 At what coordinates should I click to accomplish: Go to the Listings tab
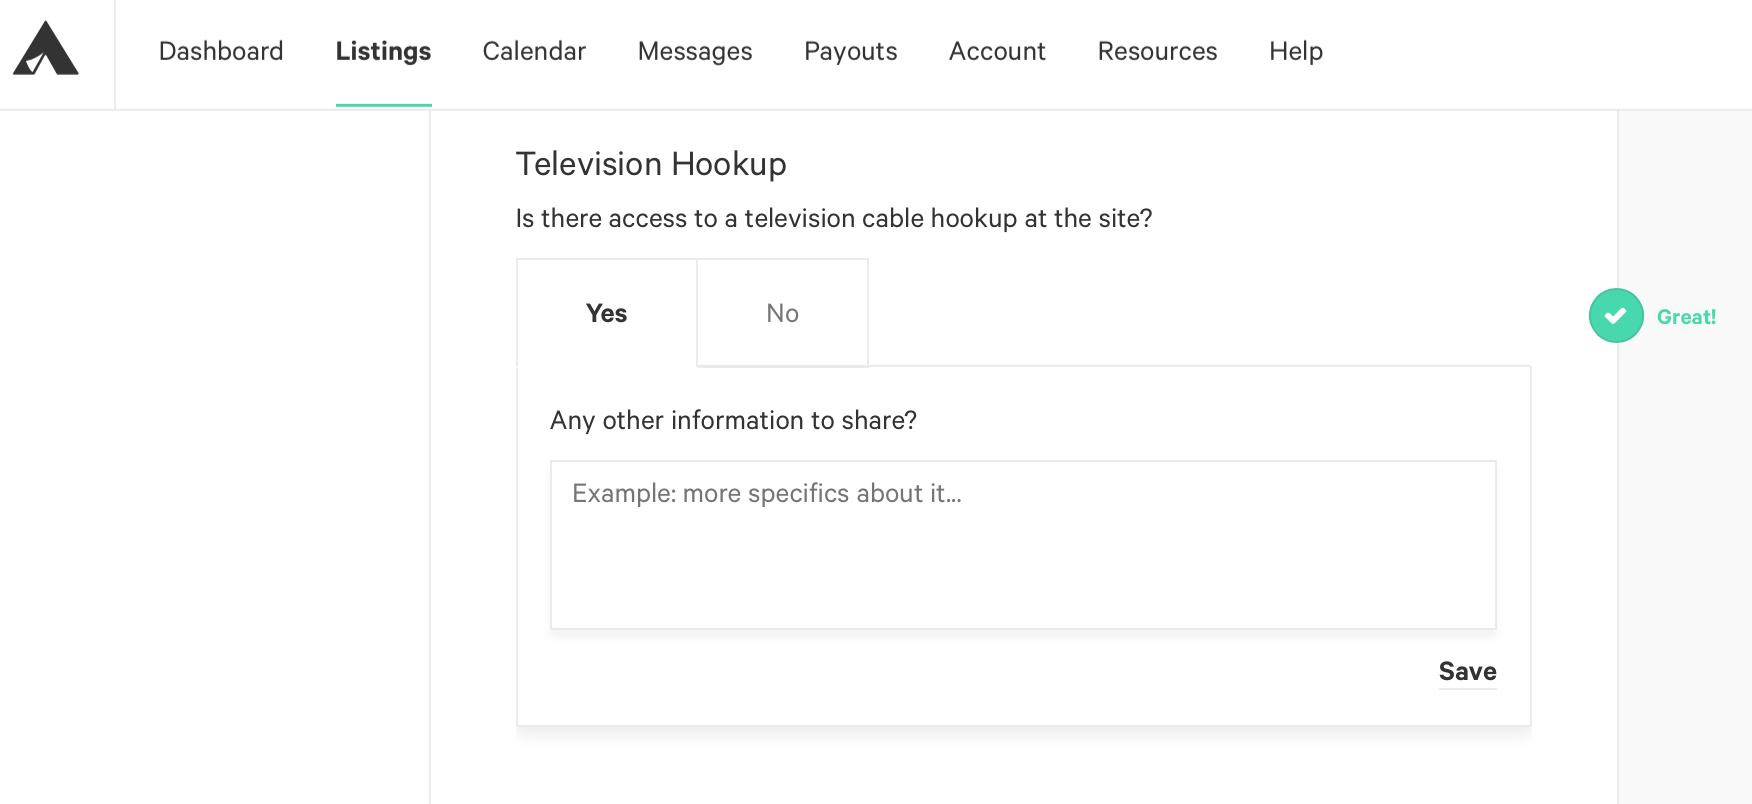[383, 51]
